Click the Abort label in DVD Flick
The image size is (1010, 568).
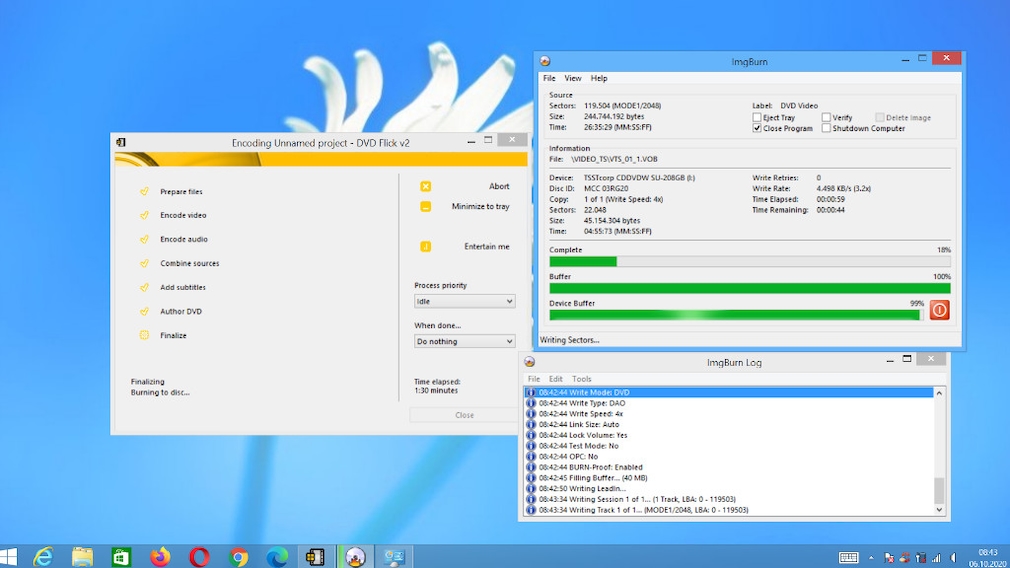499,186
